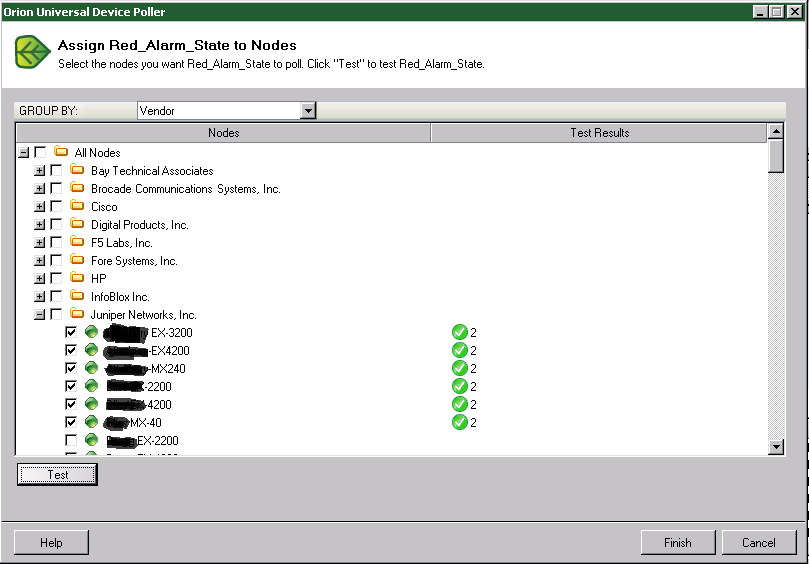809x564 pixels.
Task: Expand the Bay Technical Associates group
Action: (x=40, y=170)
